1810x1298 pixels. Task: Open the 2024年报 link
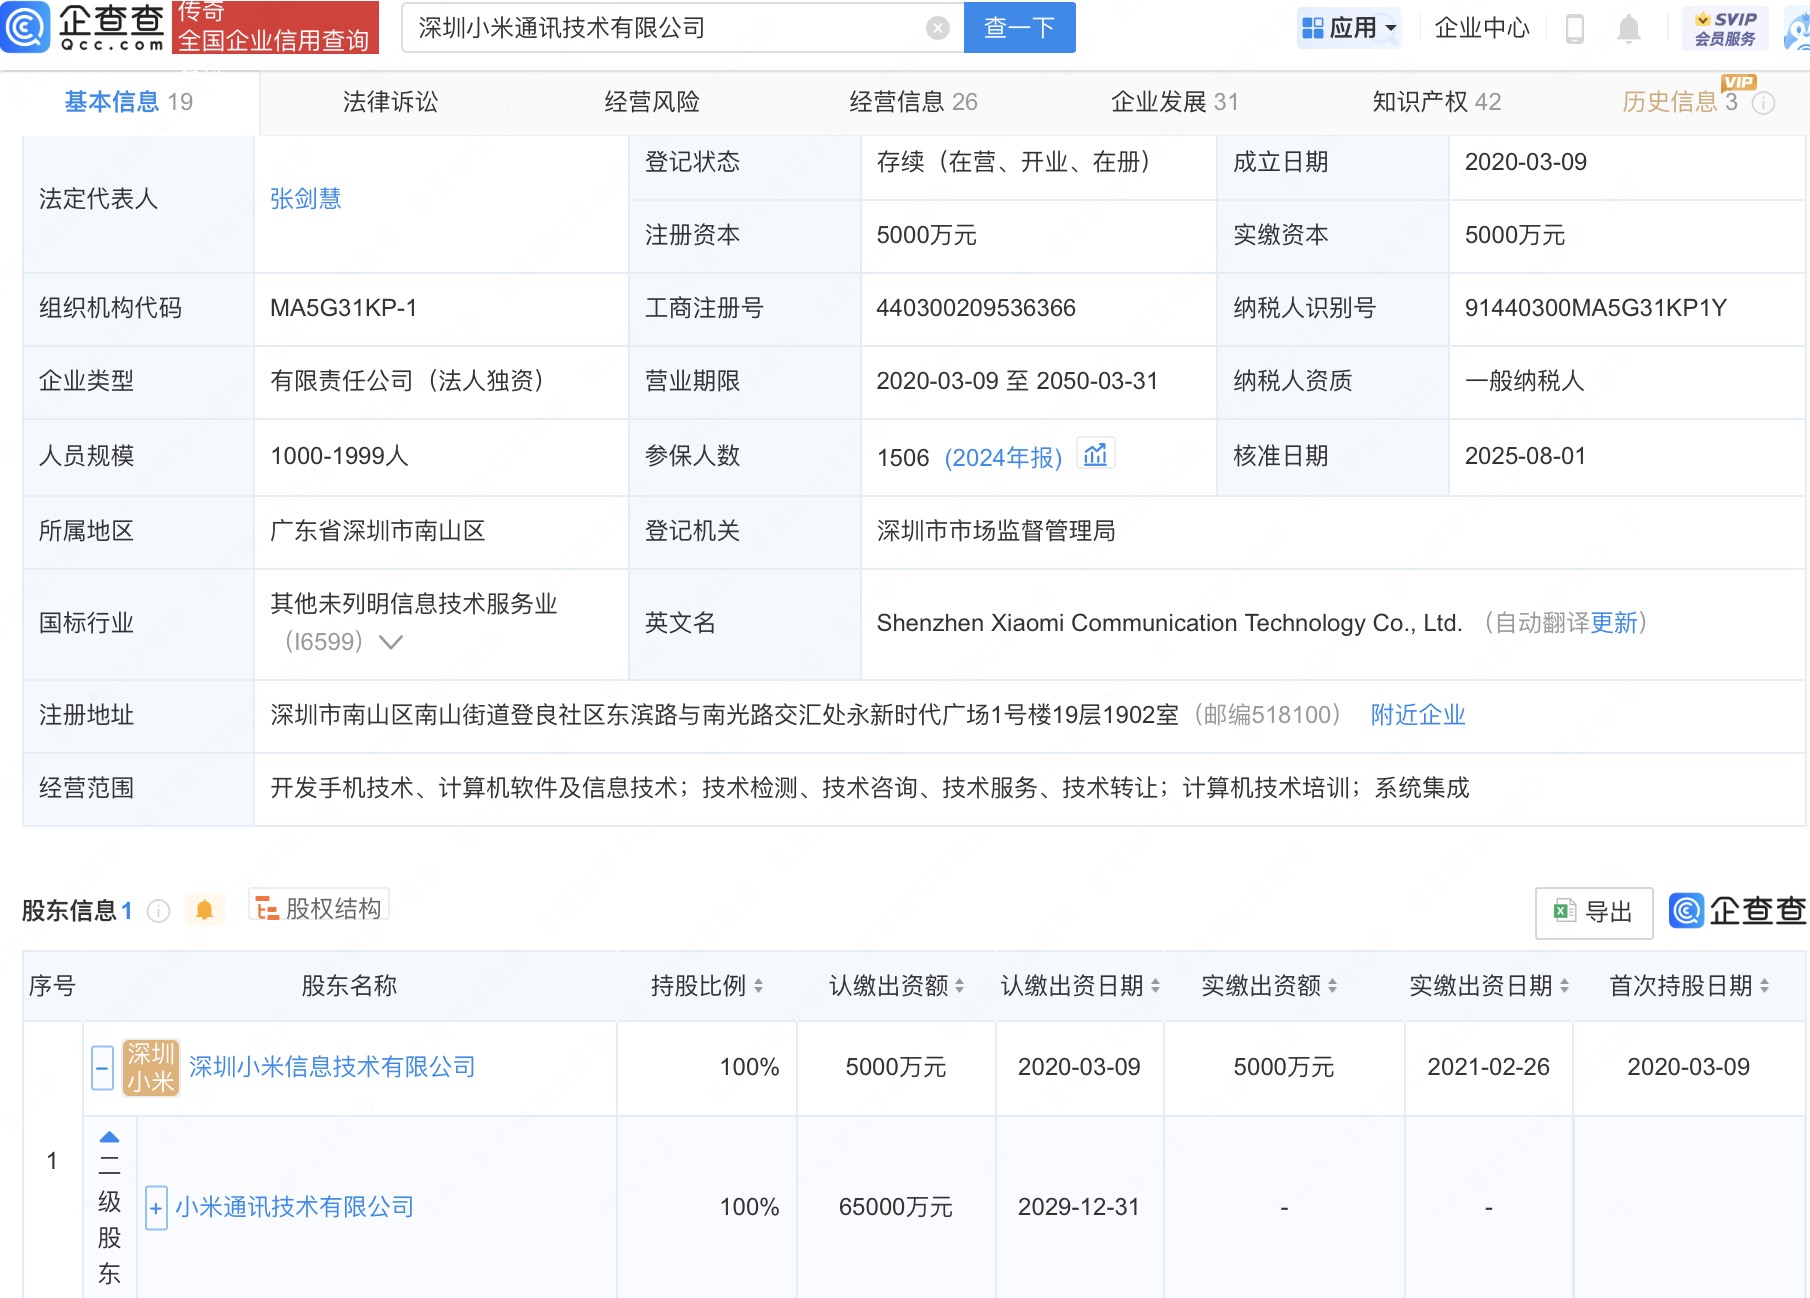coord(1003,458)
